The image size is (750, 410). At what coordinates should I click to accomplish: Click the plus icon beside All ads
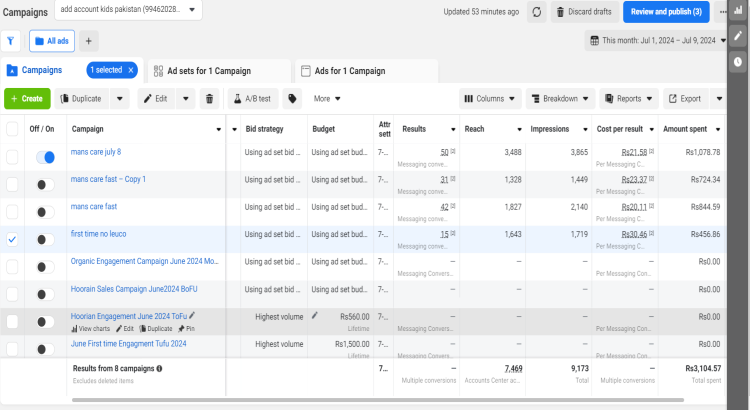tap(88, 41)
